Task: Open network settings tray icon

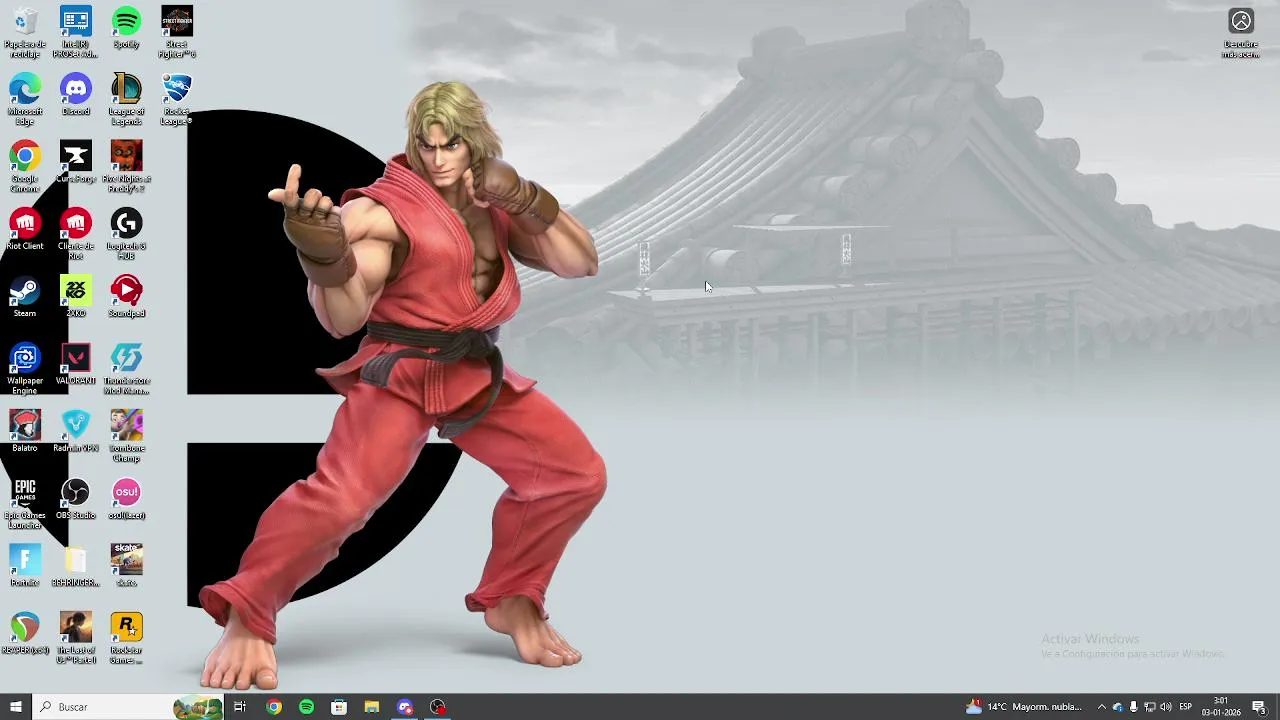Action: tap(1150, 707)
